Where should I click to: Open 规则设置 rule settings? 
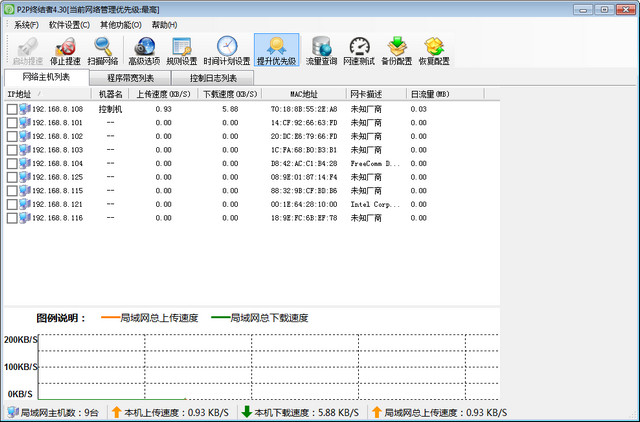(182, 50)
